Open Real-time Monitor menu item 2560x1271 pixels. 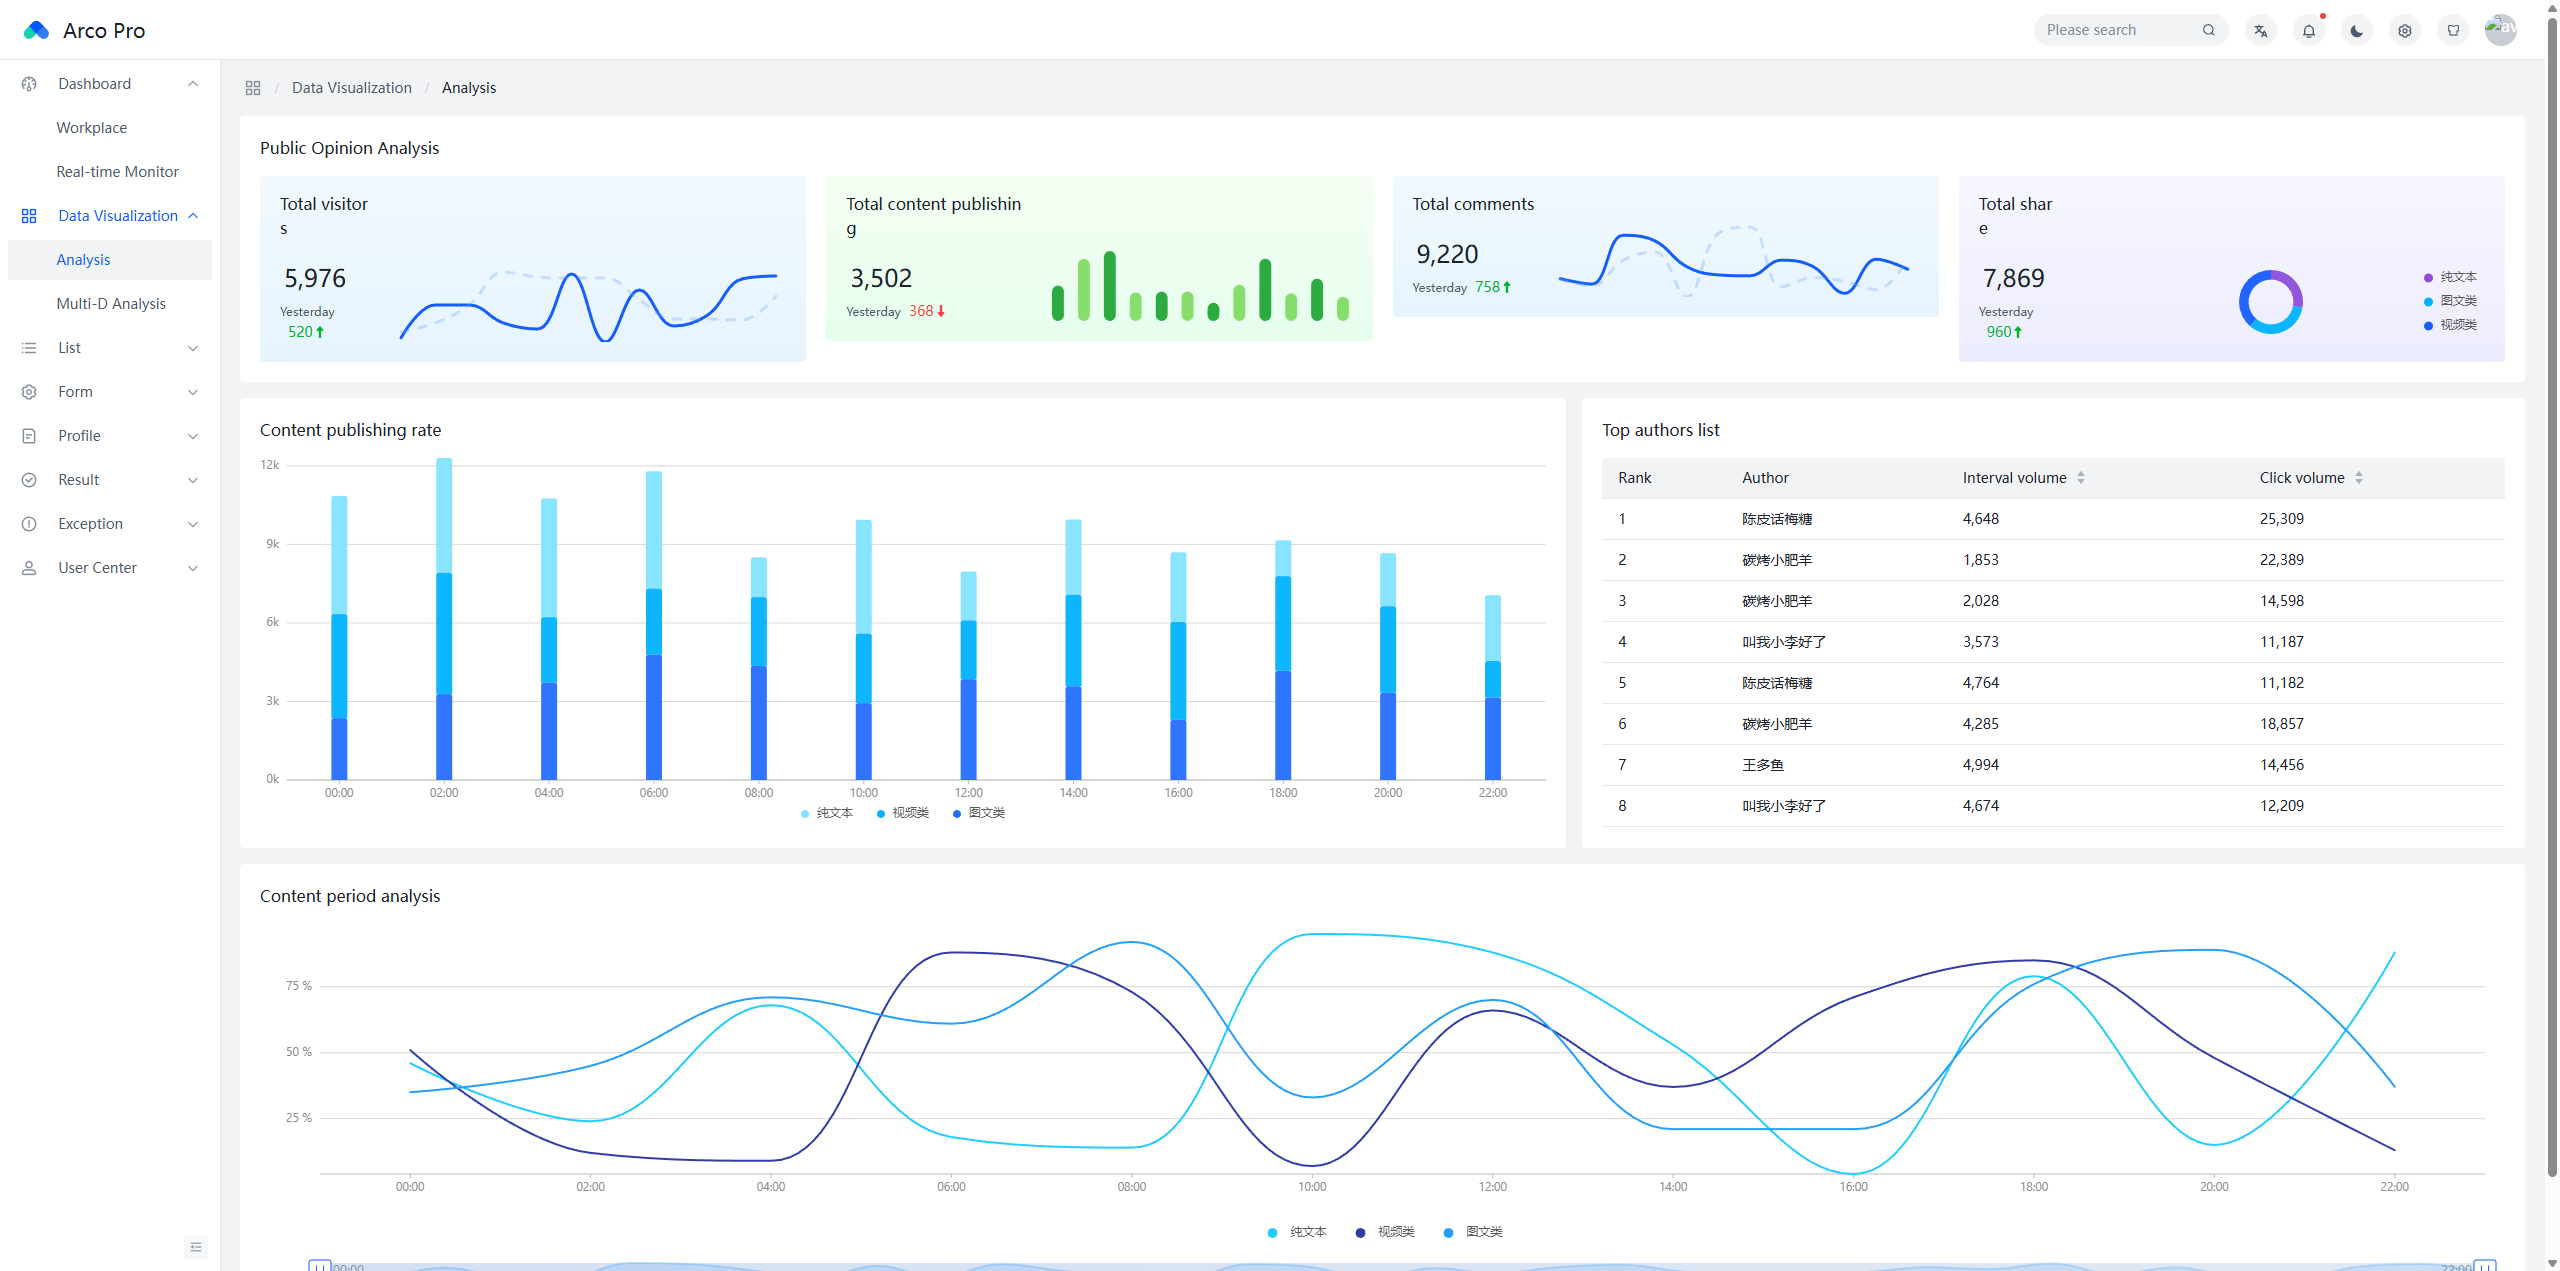point(110,172)
